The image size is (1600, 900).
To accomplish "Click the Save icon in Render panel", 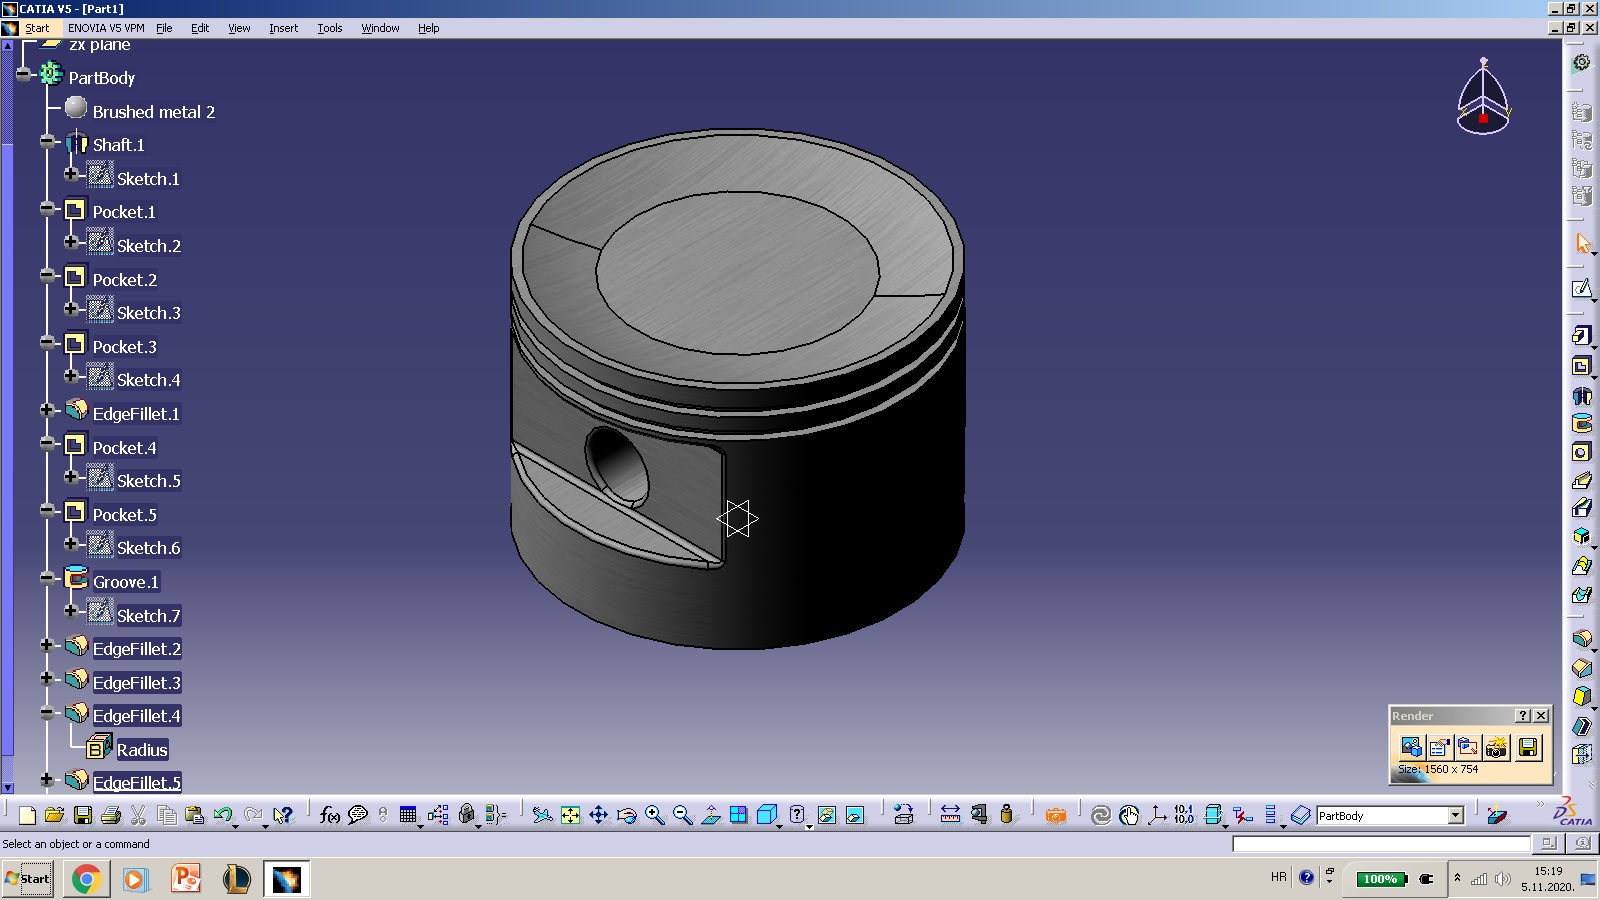I will 1527,747.
